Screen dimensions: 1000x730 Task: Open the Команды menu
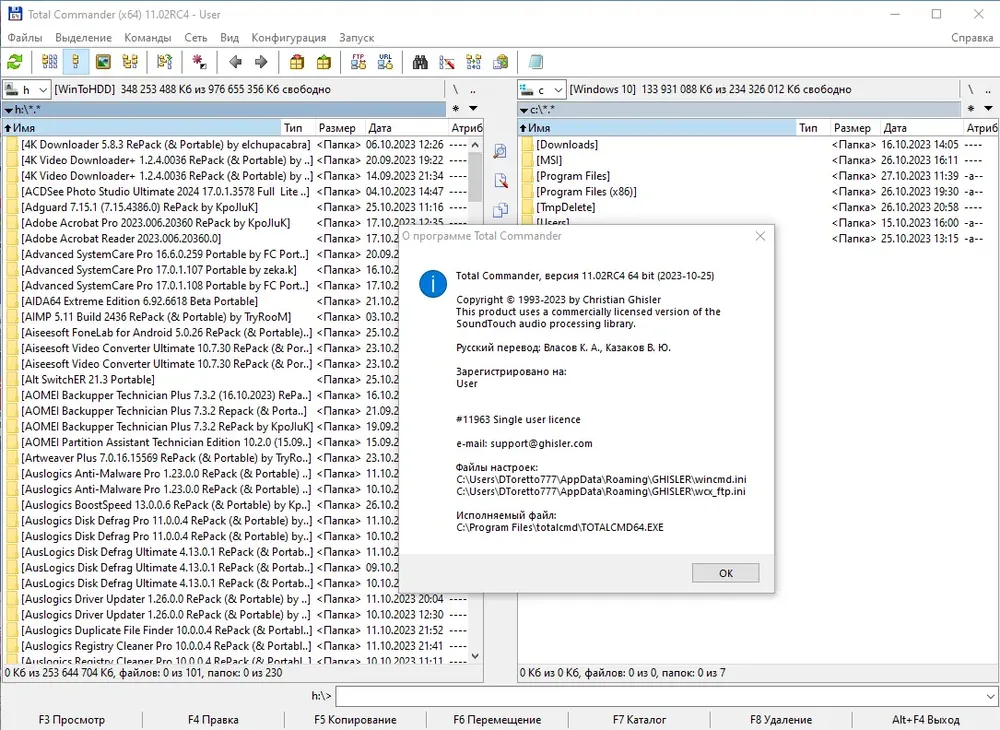(147, 38)
